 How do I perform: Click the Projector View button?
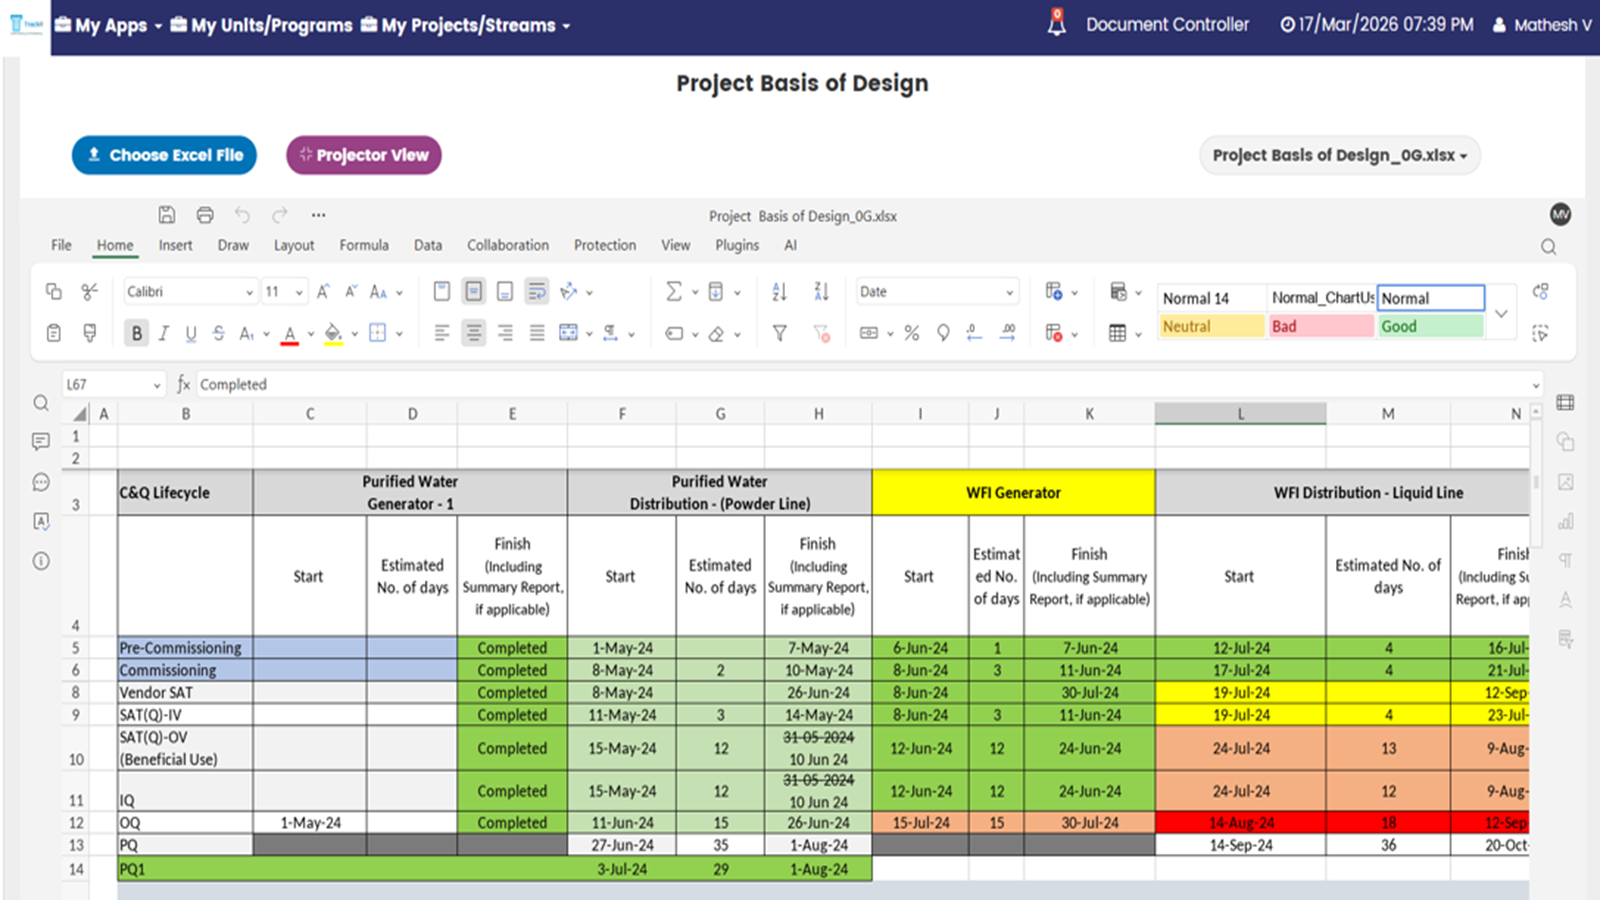364,155
